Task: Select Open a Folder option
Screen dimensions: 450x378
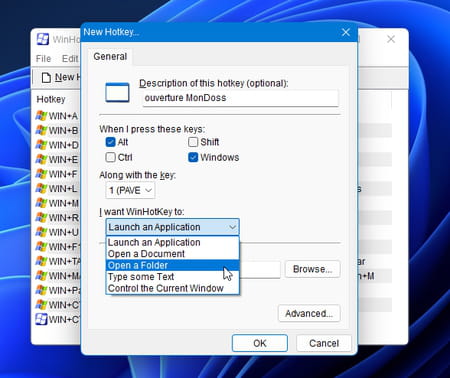Action: [x=173, y=265]
